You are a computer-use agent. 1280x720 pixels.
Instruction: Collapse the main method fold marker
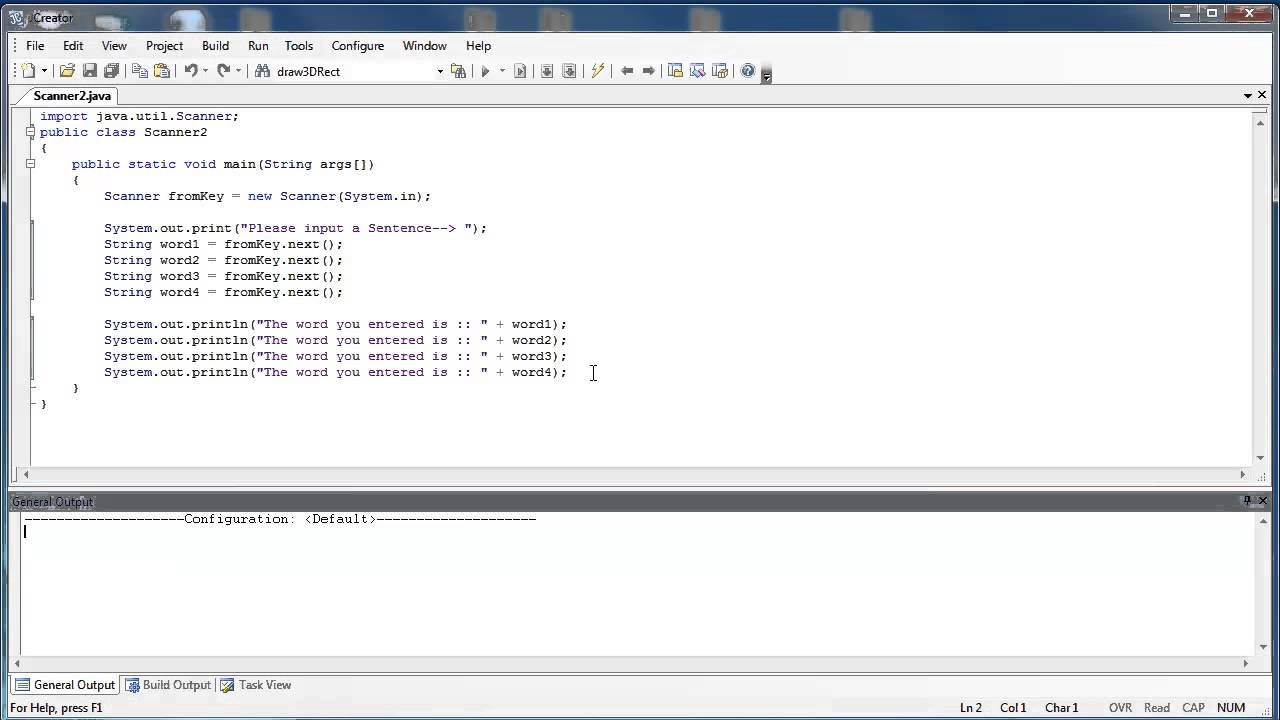point(31,164)
